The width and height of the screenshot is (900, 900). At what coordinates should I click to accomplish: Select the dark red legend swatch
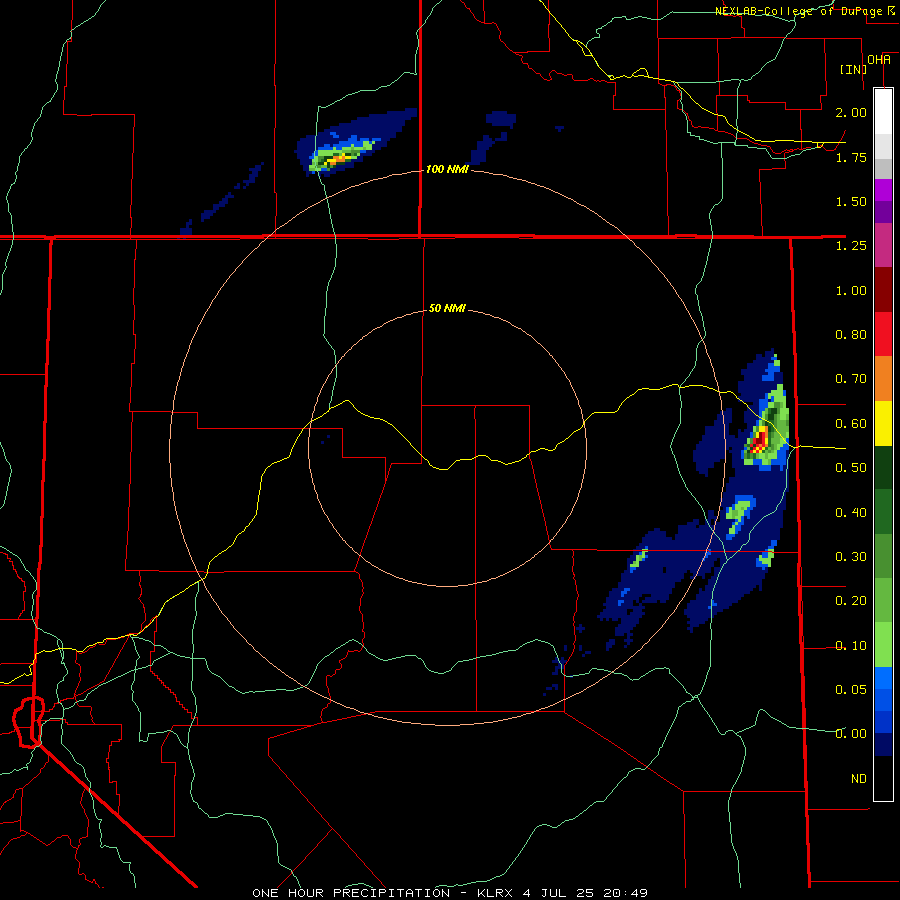pos(883,290)
